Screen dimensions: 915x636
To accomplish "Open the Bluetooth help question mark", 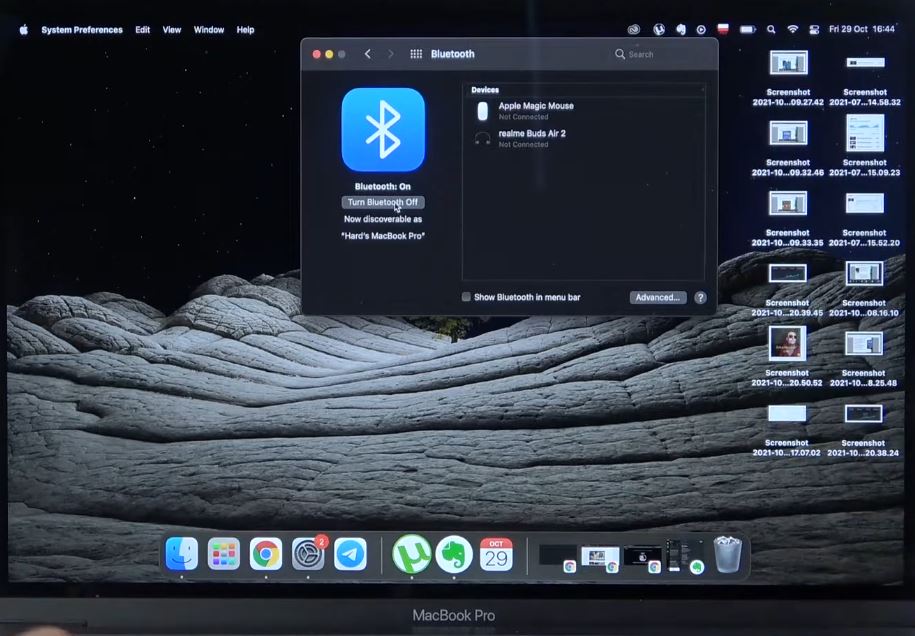I will pos(700,298).
